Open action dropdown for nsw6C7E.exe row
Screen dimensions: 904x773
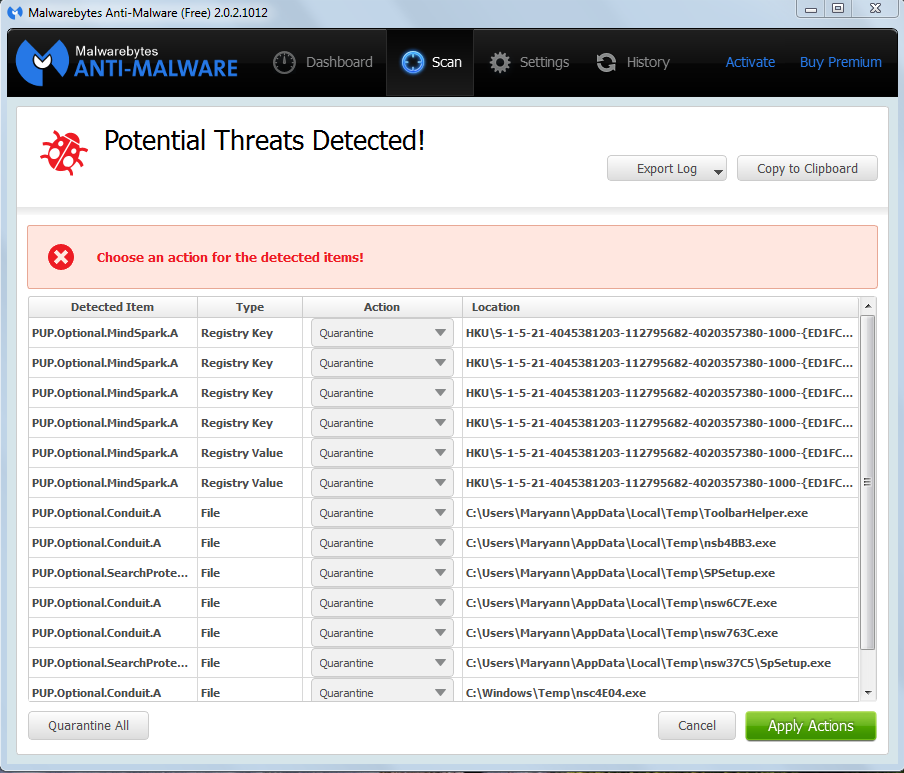click(x=382, y=602)
